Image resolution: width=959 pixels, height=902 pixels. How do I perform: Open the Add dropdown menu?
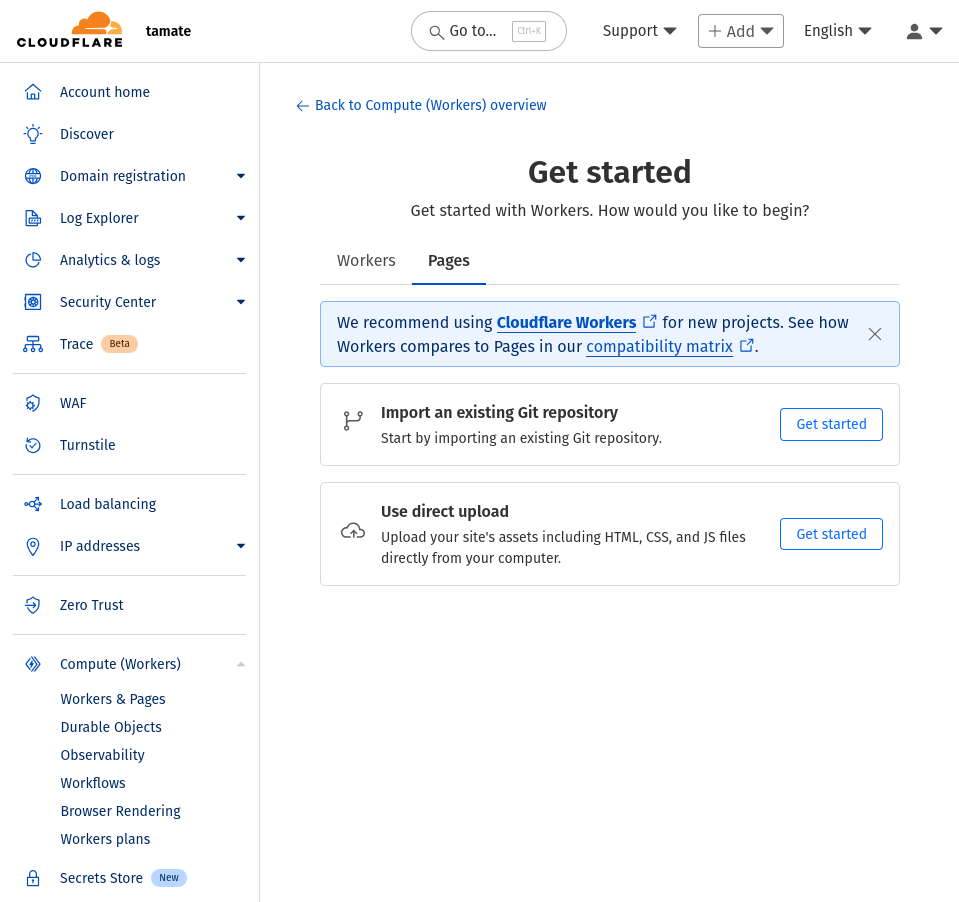(x=740, y=31)
